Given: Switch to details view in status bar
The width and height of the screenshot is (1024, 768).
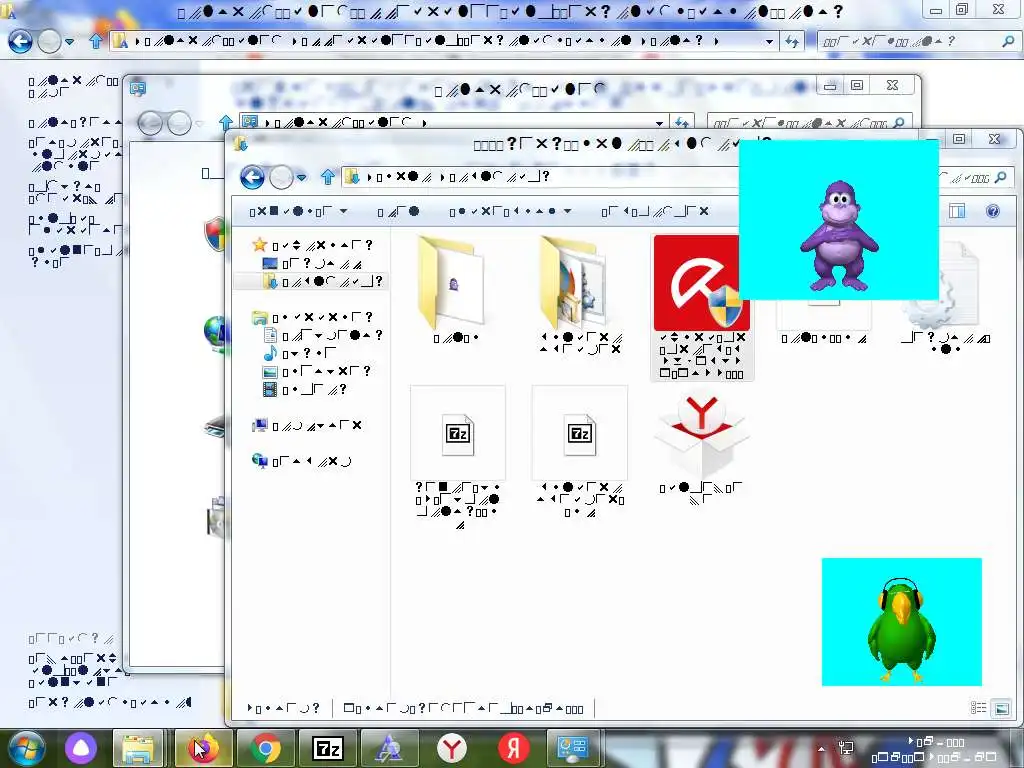Looking at the screenshot, I should point(978,708).
